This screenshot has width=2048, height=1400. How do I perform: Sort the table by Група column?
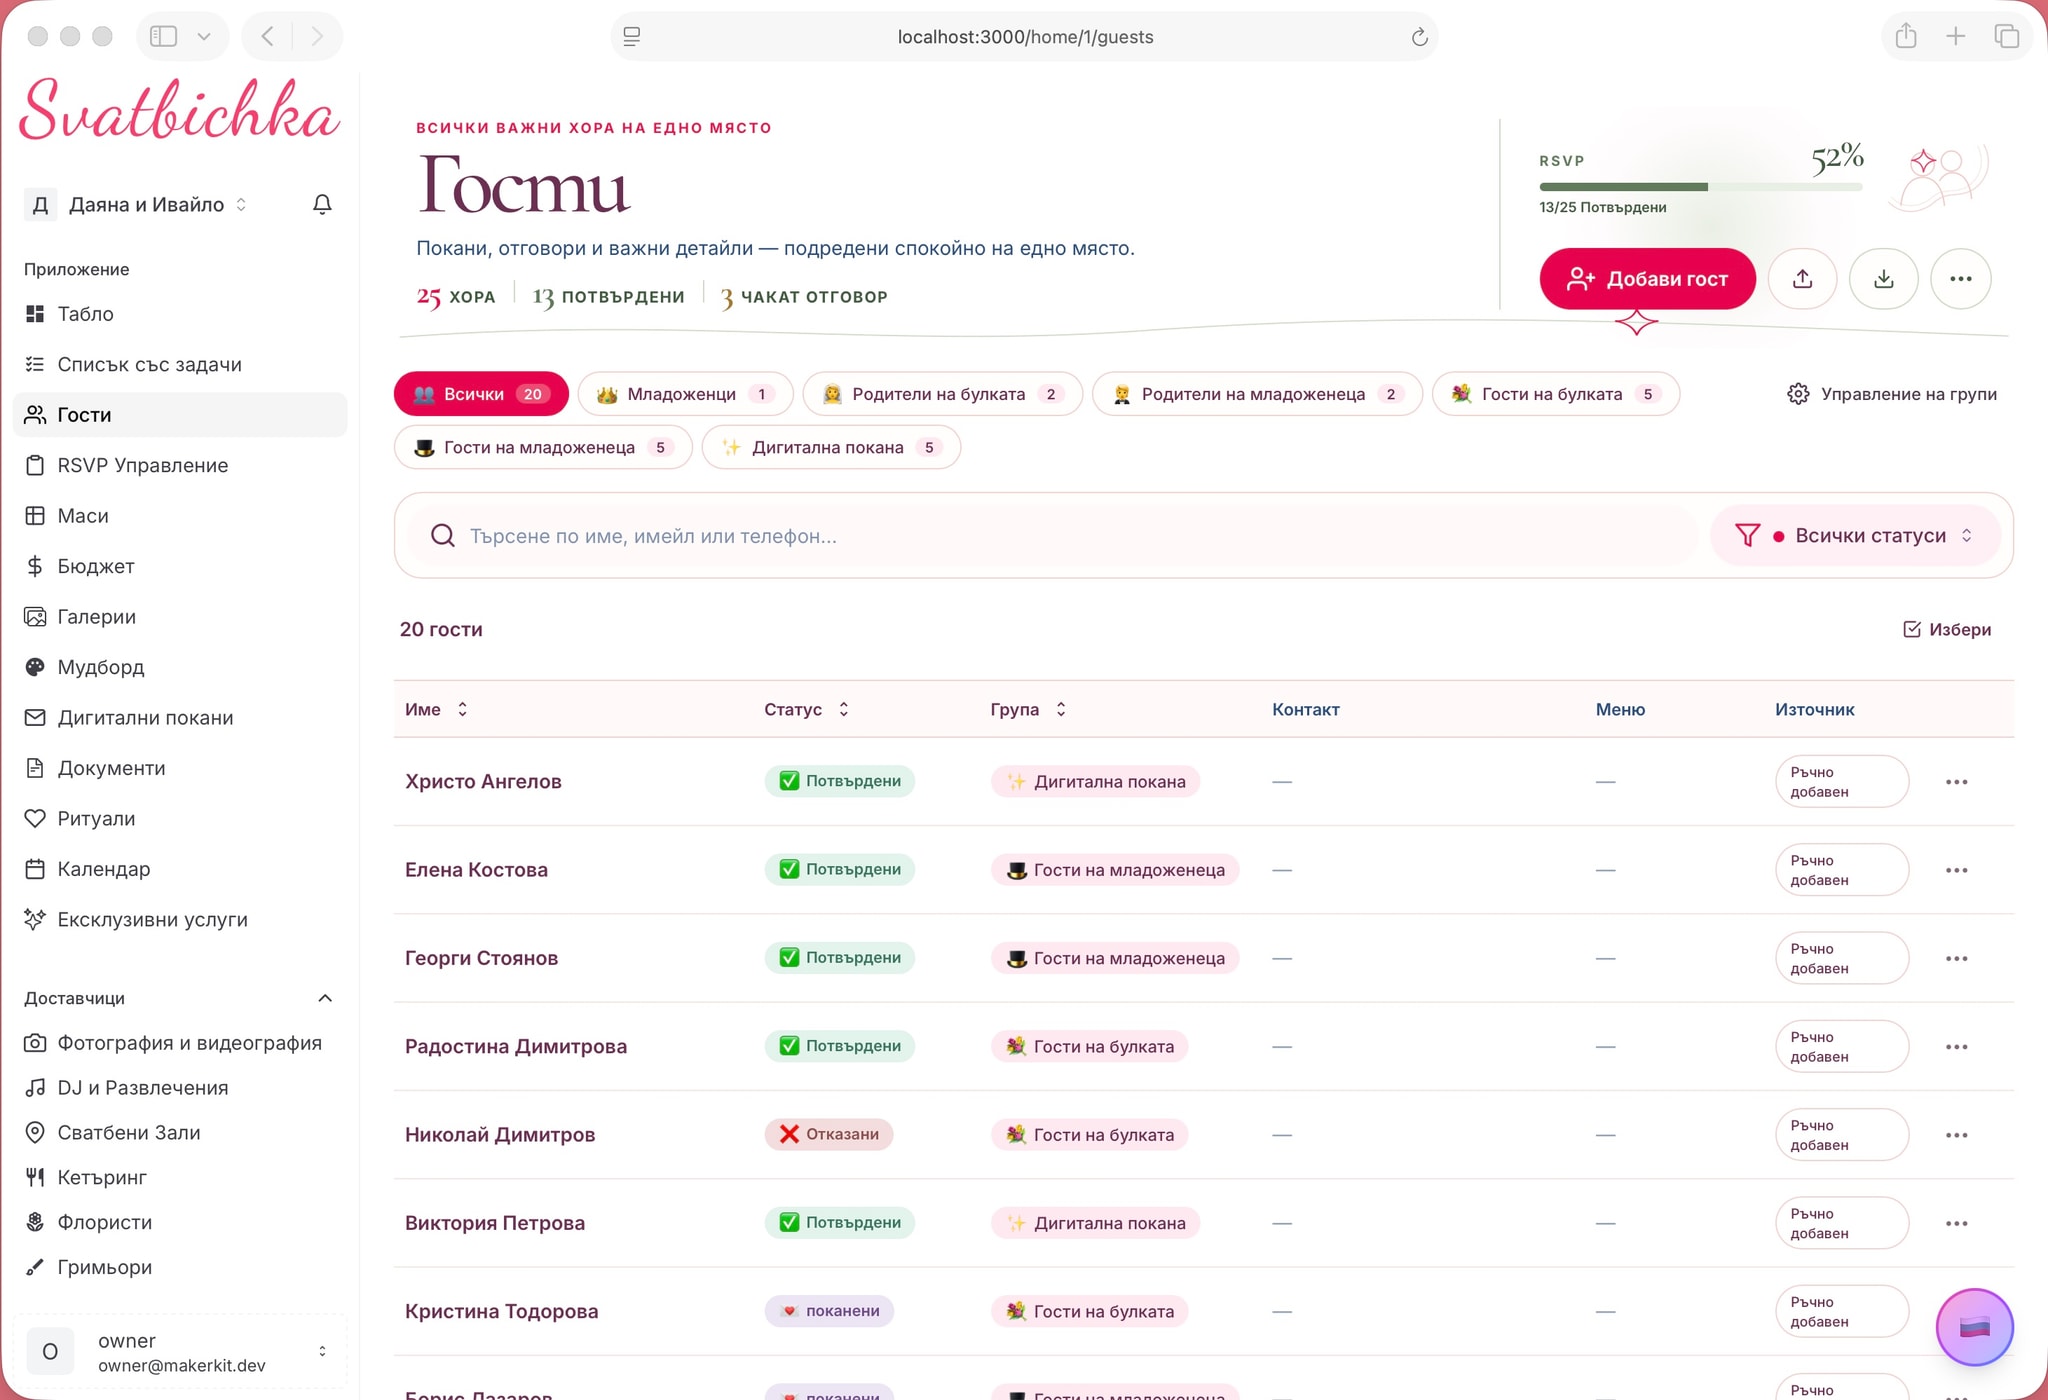pos(1028,709)
